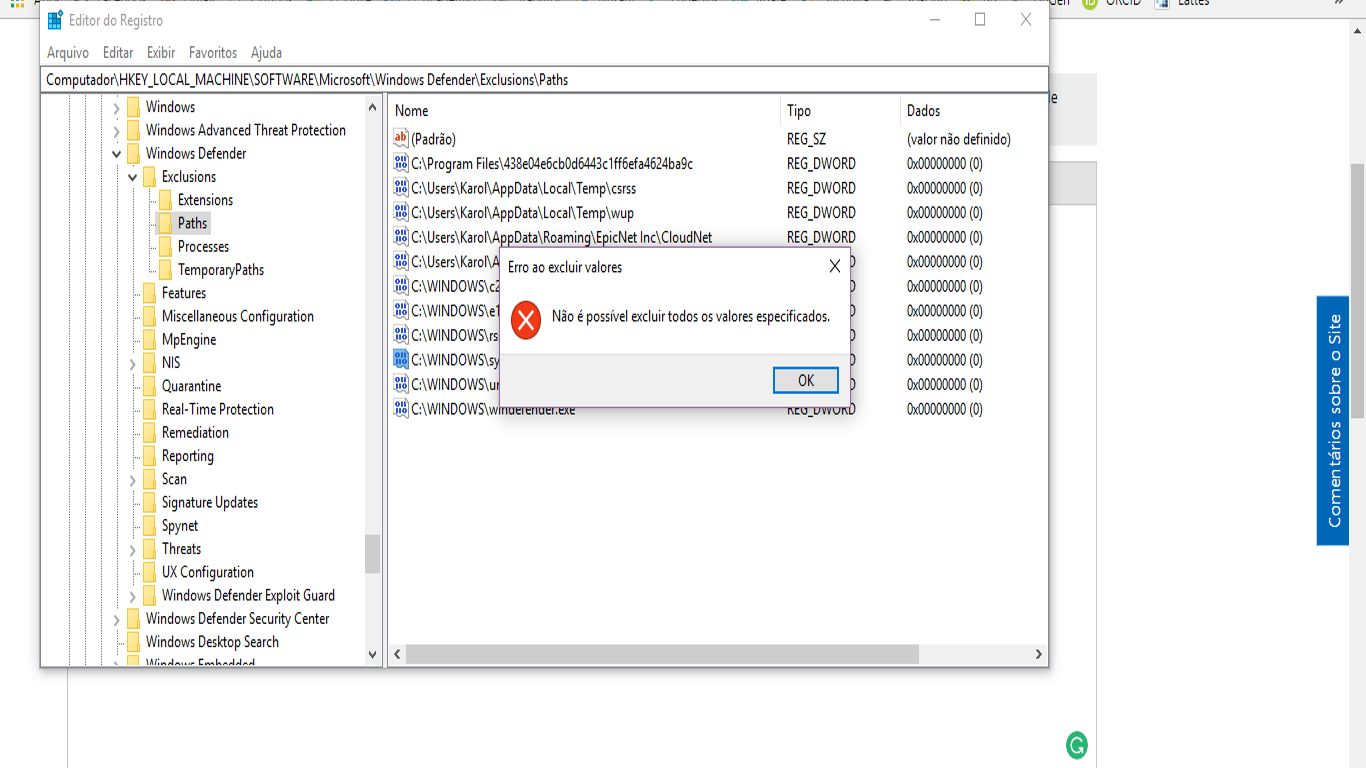Select the Processes folder icon
This screenshot has width=1366, height=768.
[165, 247]
